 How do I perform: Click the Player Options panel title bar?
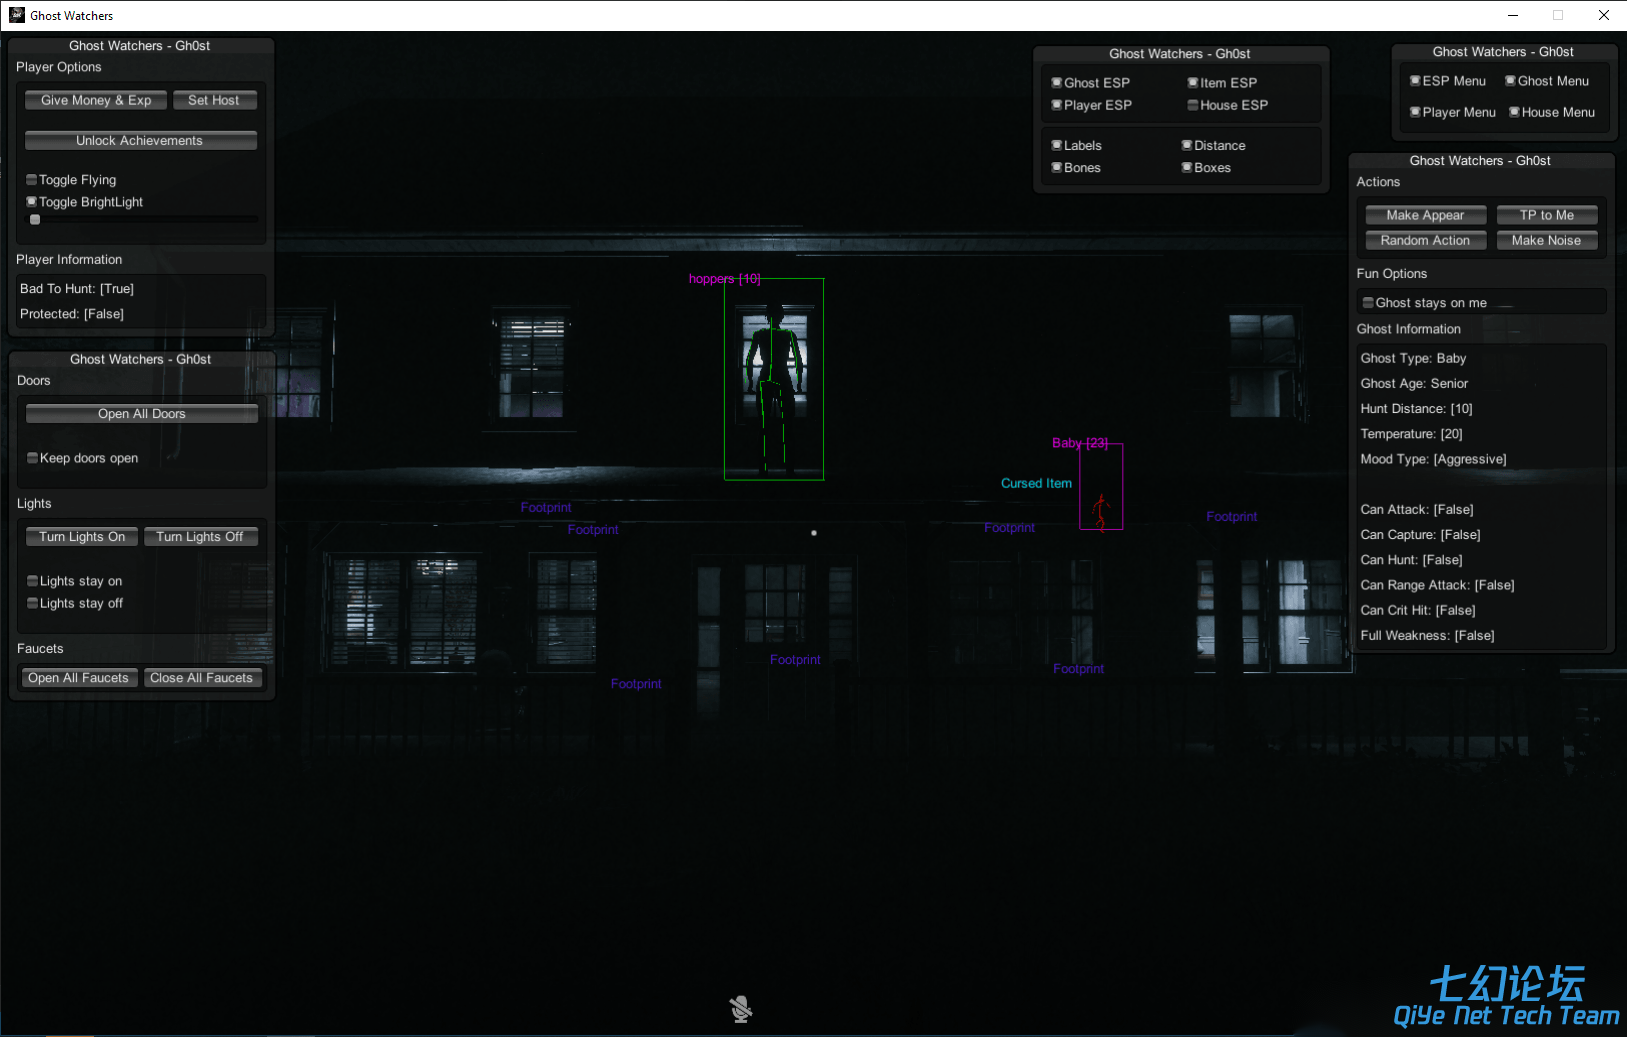140,46
